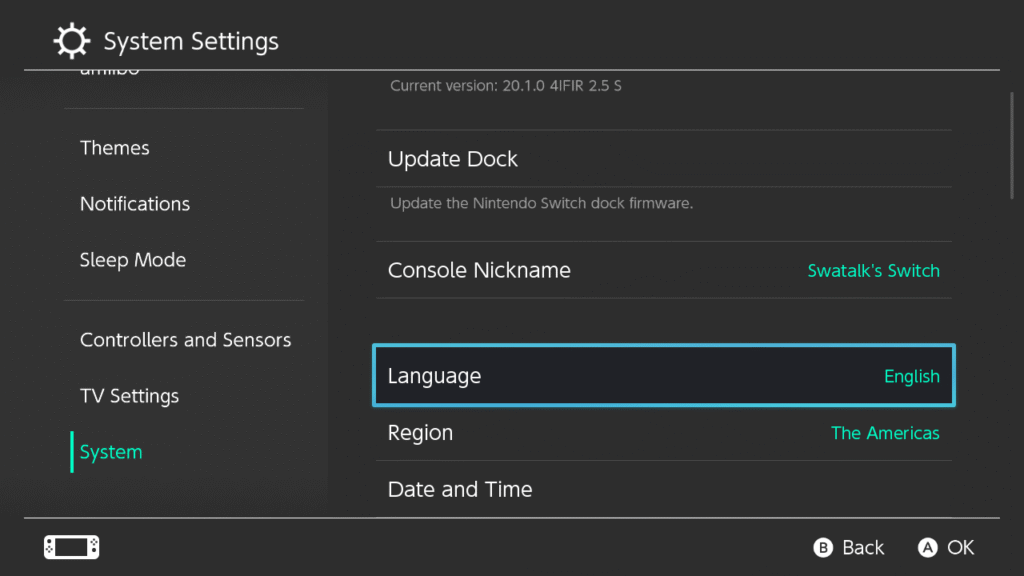Open the Notifications settings section
This screenshot has width=1024, height=576.
[135, 204]
